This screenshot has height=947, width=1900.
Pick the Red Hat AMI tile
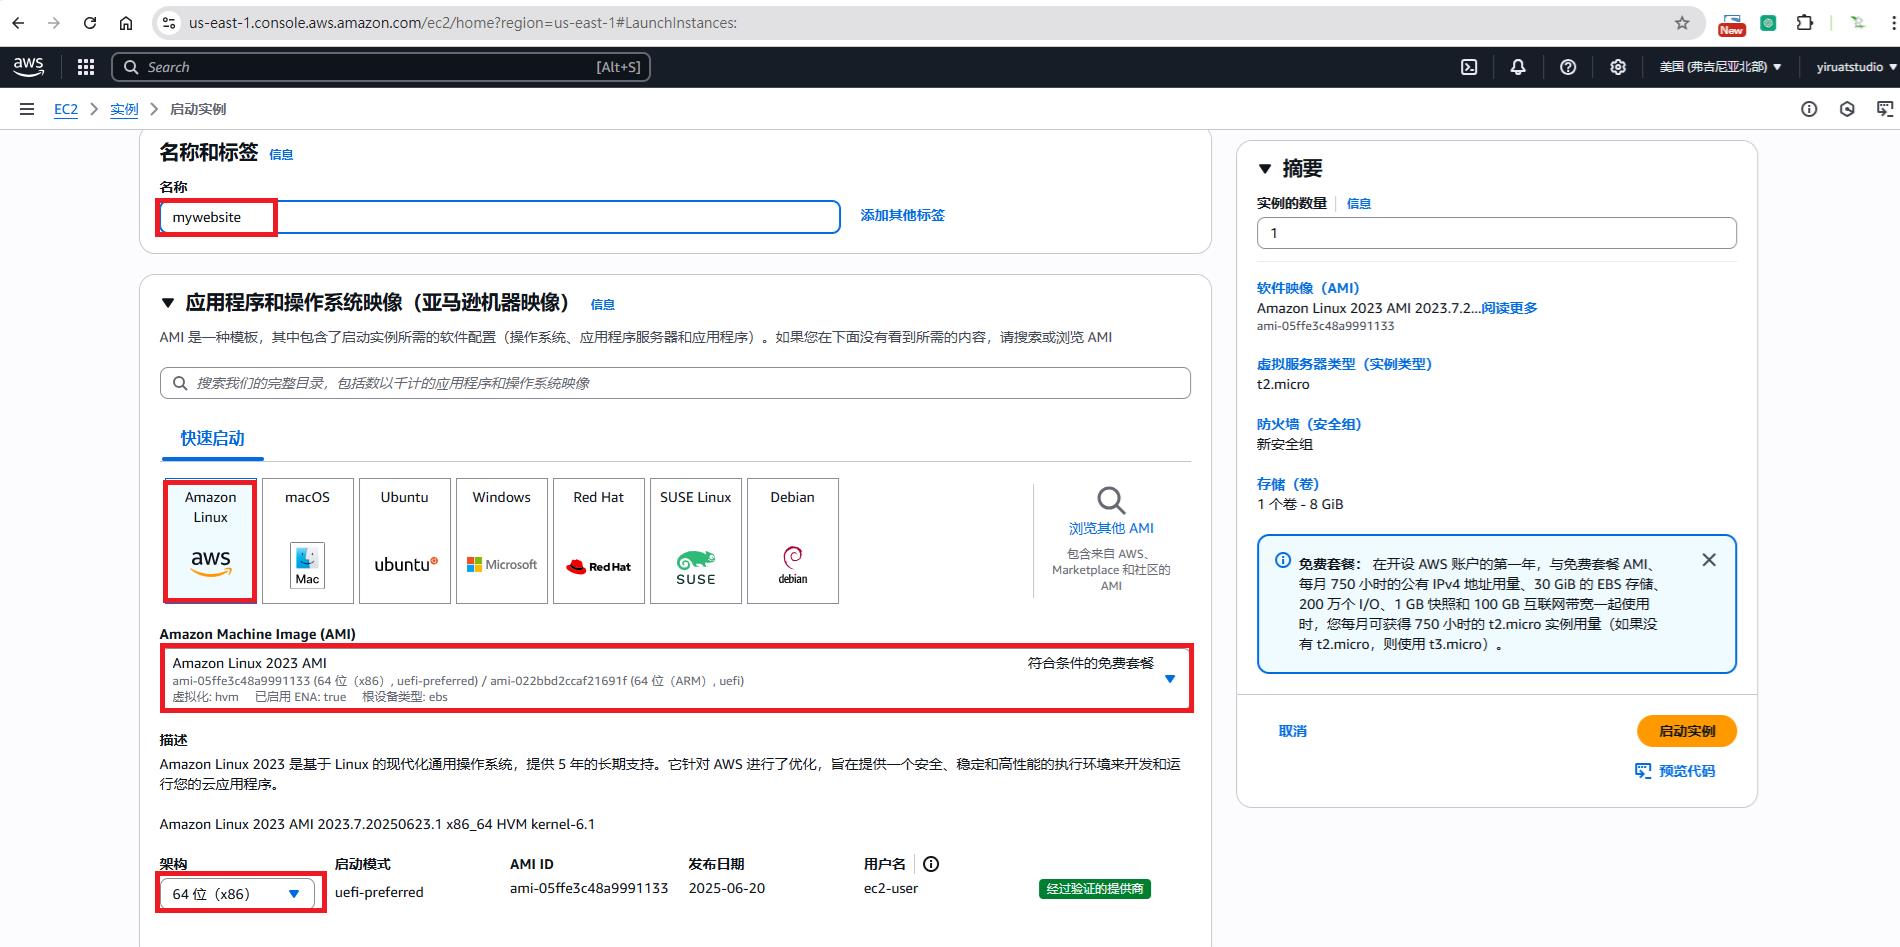click(599, 541)
